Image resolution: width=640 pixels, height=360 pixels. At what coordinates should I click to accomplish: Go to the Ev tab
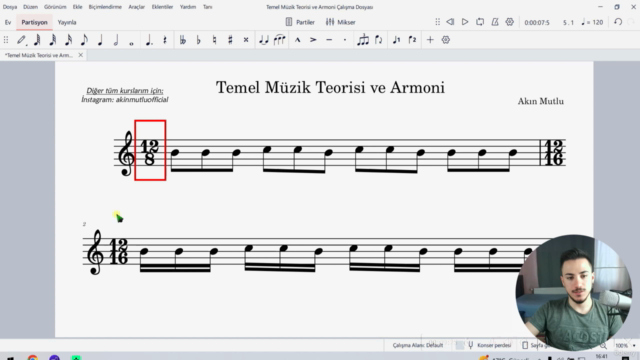tap(8, 22)
